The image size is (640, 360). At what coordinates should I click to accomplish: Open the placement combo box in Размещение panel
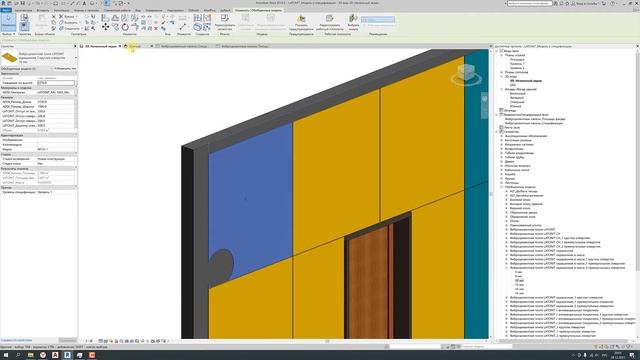[x=378, y=19]
